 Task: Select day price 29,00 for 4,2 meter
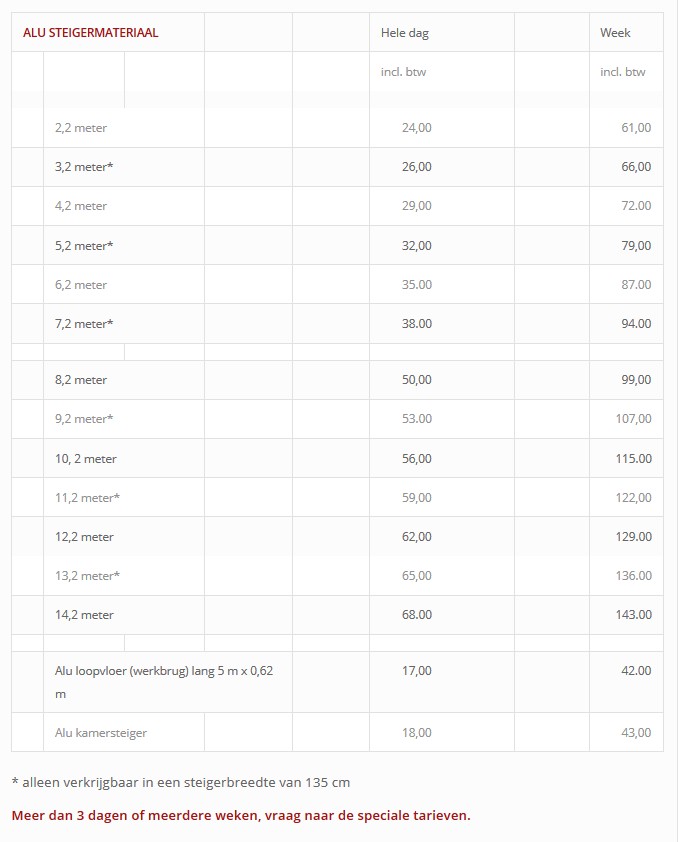click(417, 206)
